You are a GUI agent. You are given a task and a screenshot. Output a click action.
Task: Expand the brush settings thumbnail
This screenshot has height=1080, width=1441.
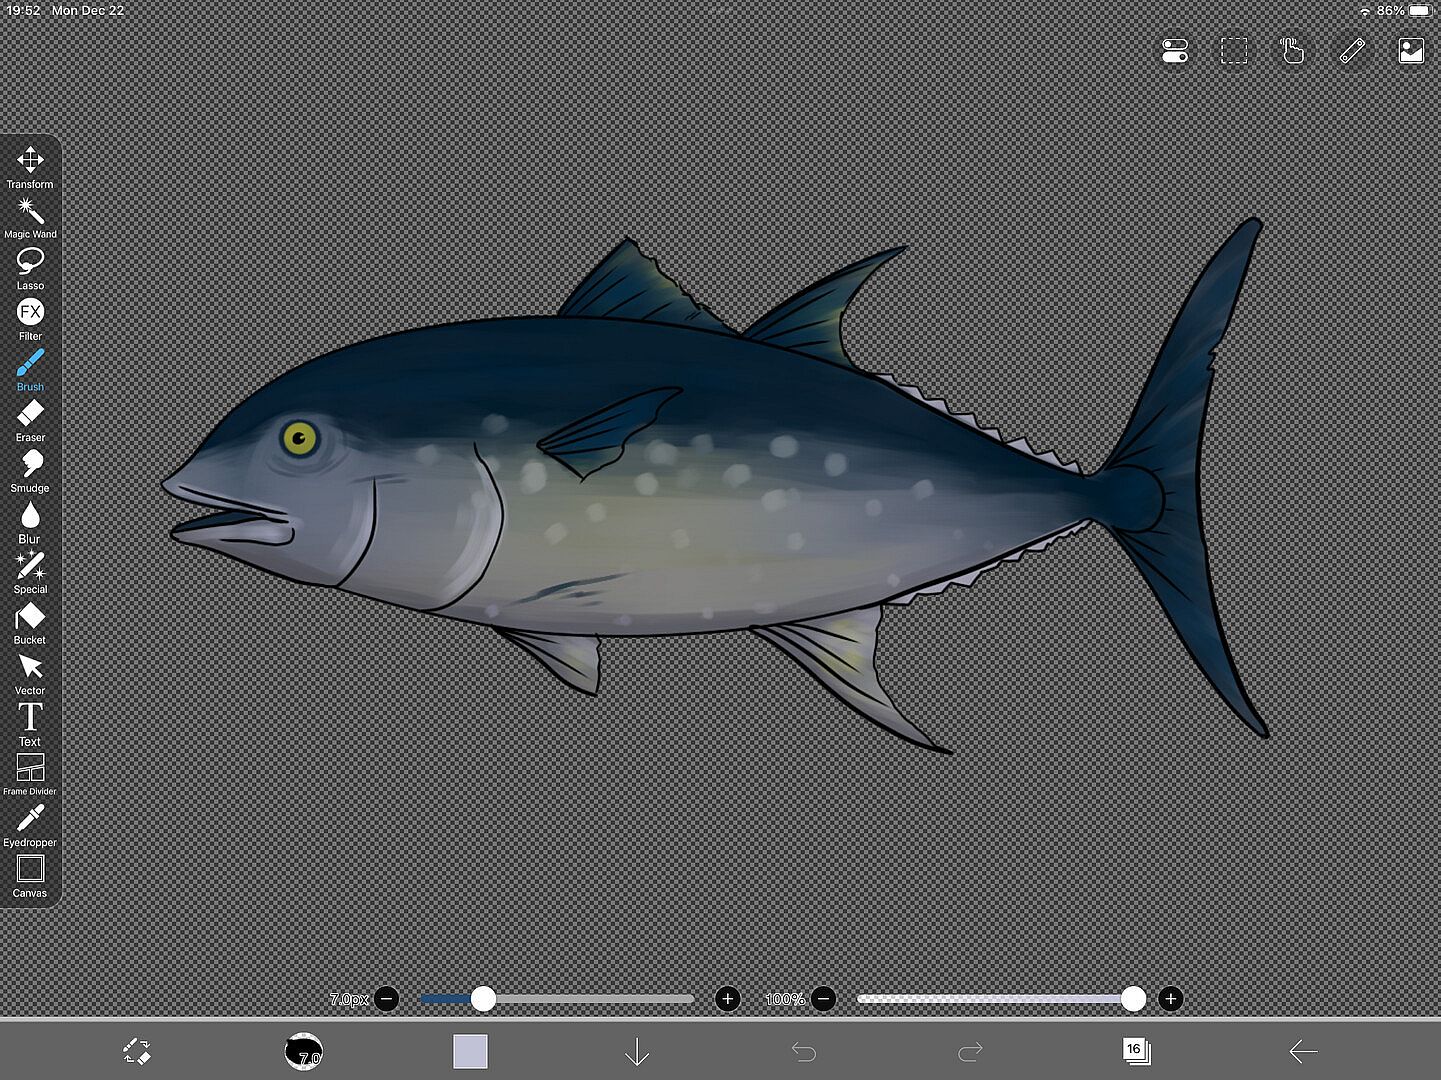[304, 1051]
